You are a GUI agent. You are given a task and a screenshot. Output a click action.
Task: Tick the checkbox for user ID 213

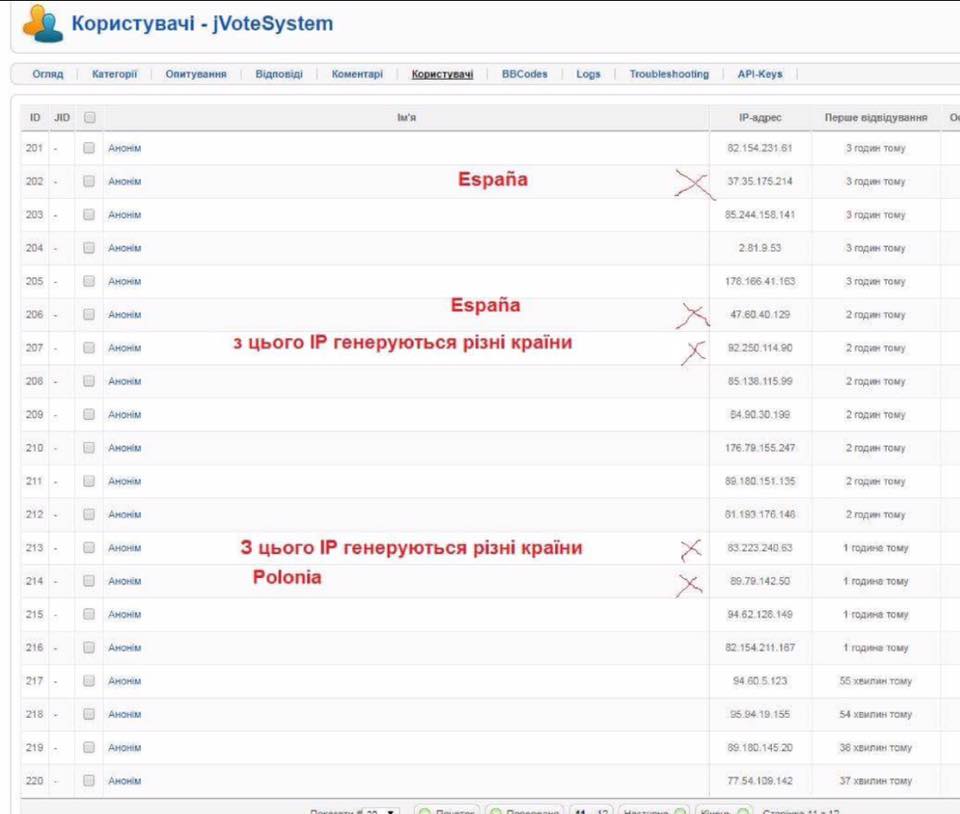click(x=89, y=548)
